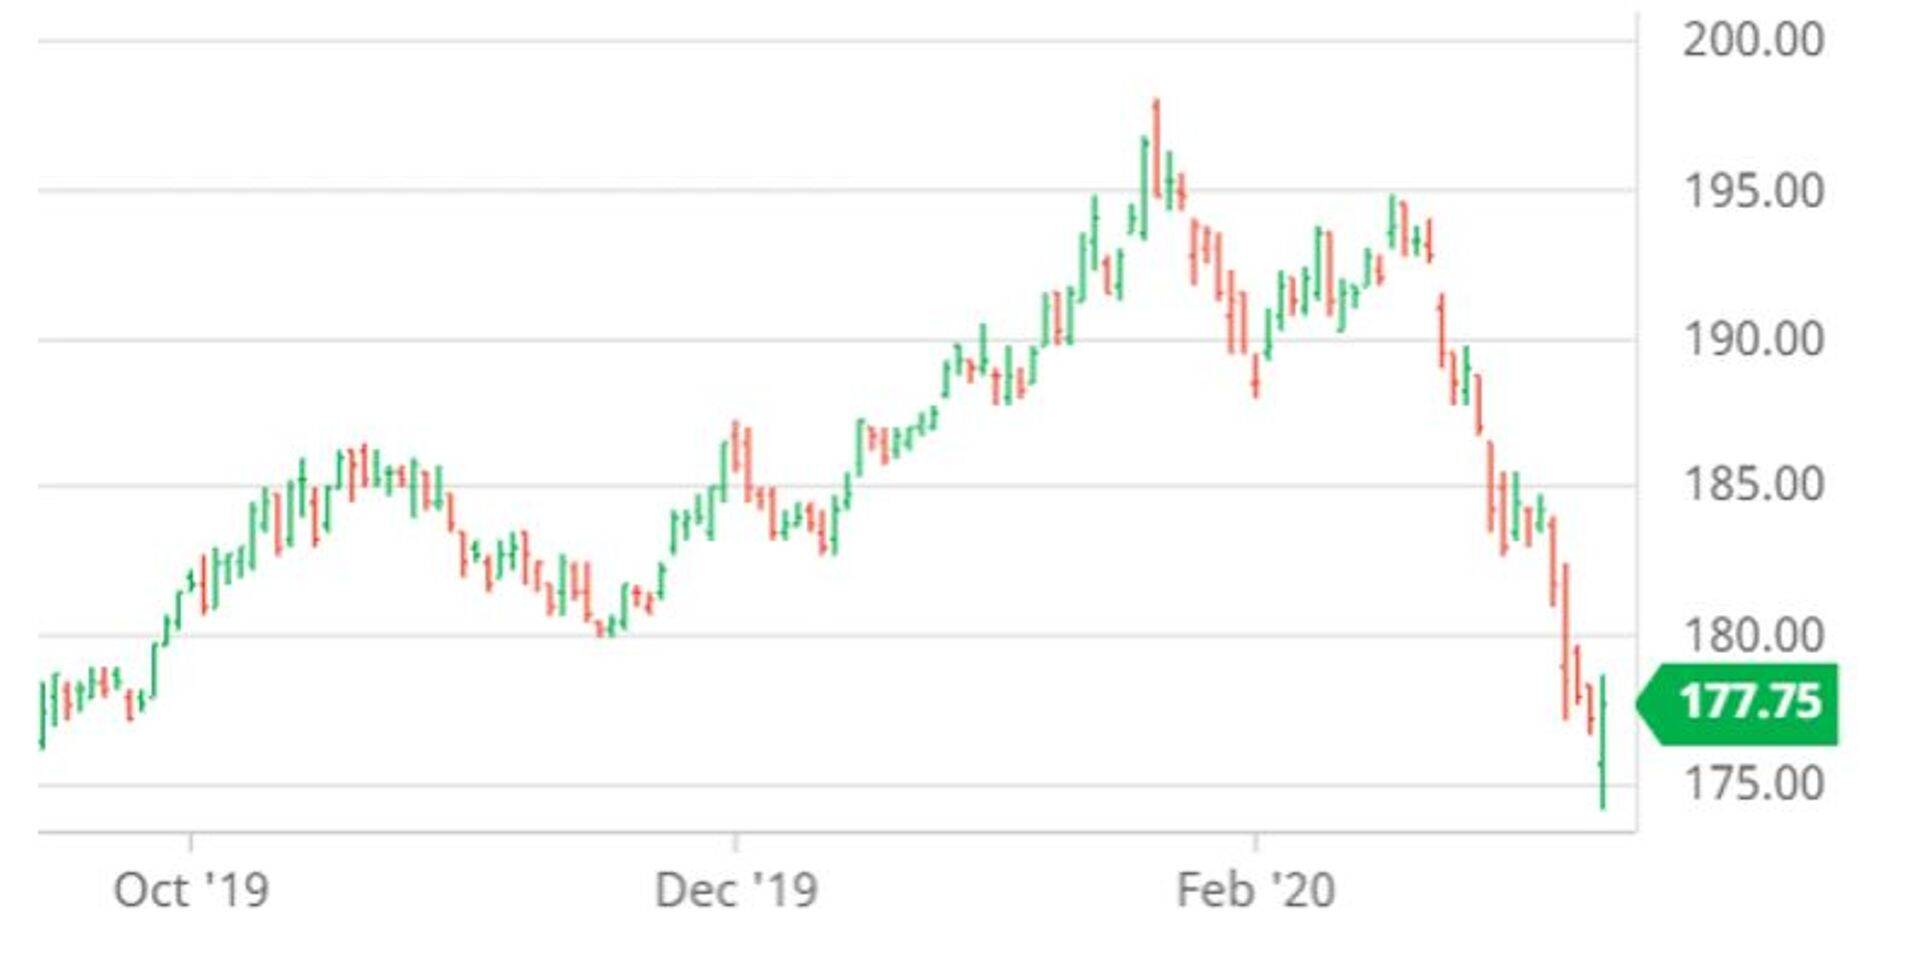Select the 195.00 price axis label
Image resolution: width=1920 pixels, height=979 pixels.
tap(1753, 191)
